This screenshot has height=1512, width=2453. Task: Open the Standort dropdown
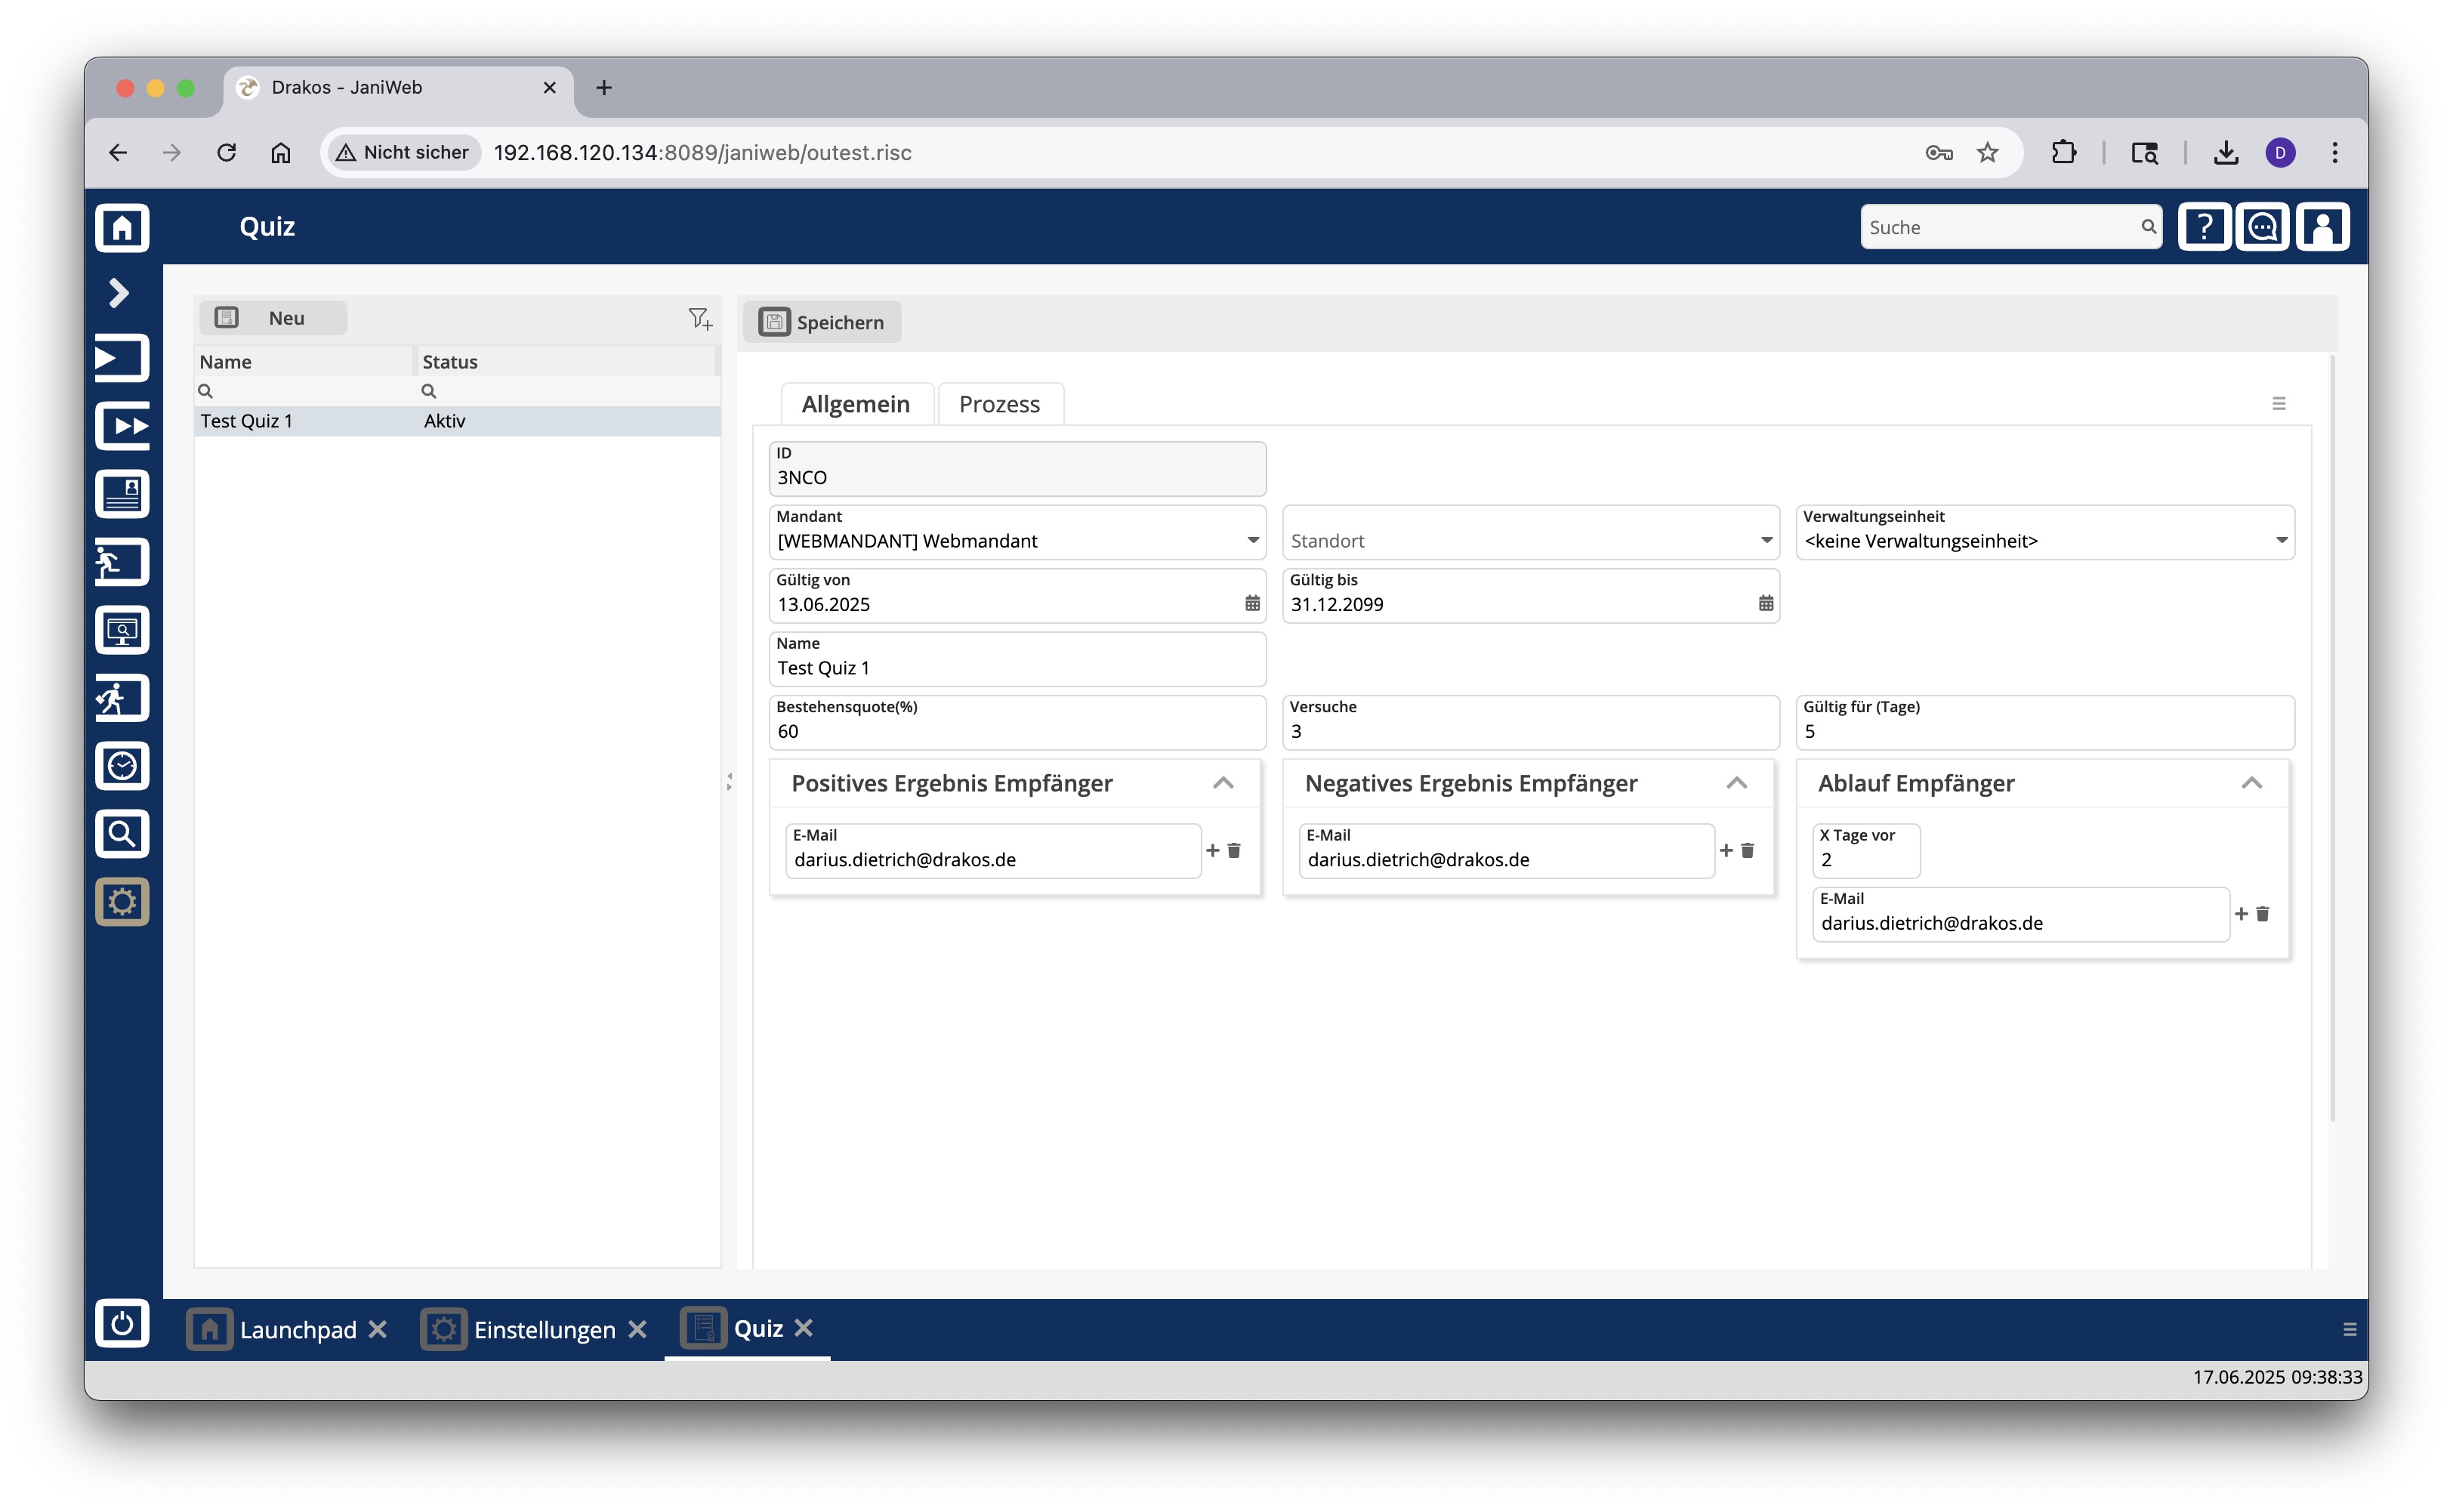pyautogui.click(x=1531, y=533)
